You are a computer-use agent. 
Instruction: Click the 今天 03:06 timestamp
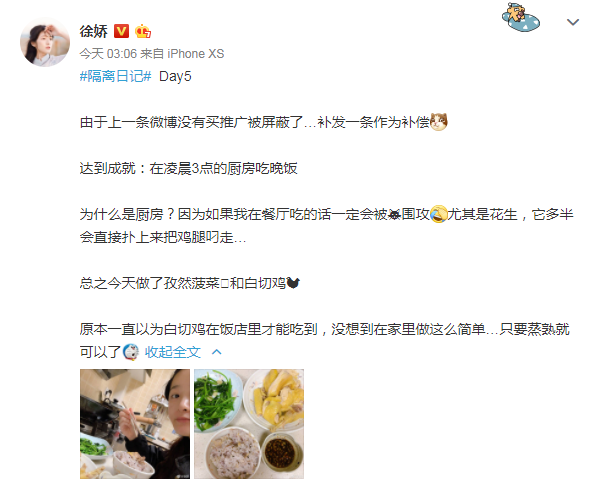tap(108, 54)
